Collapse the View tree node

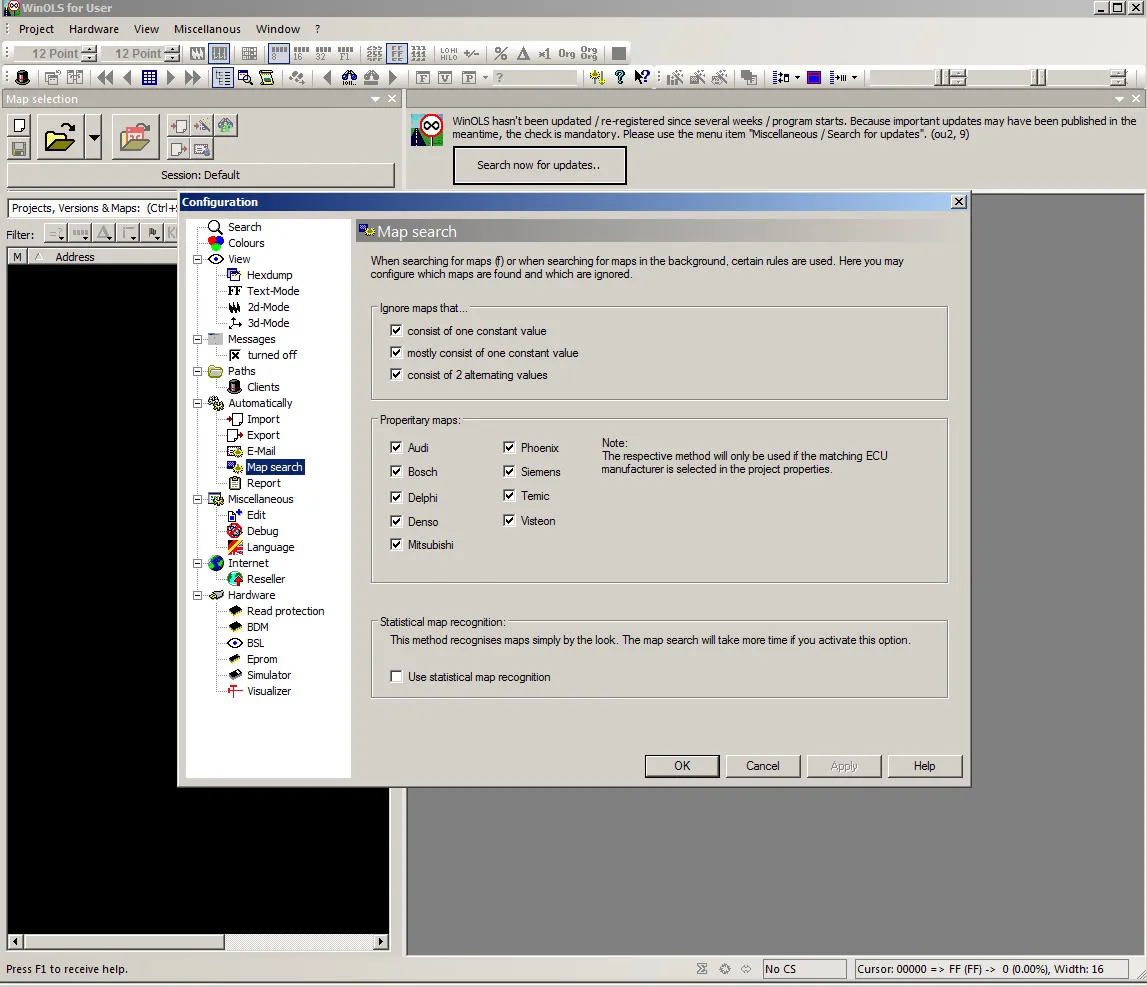(198, 259)
